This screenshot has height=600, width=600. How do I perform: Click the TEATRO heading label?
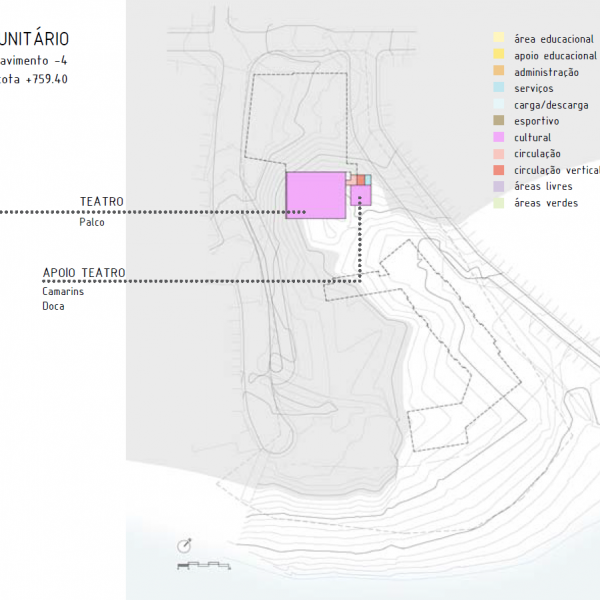(102, 202)
